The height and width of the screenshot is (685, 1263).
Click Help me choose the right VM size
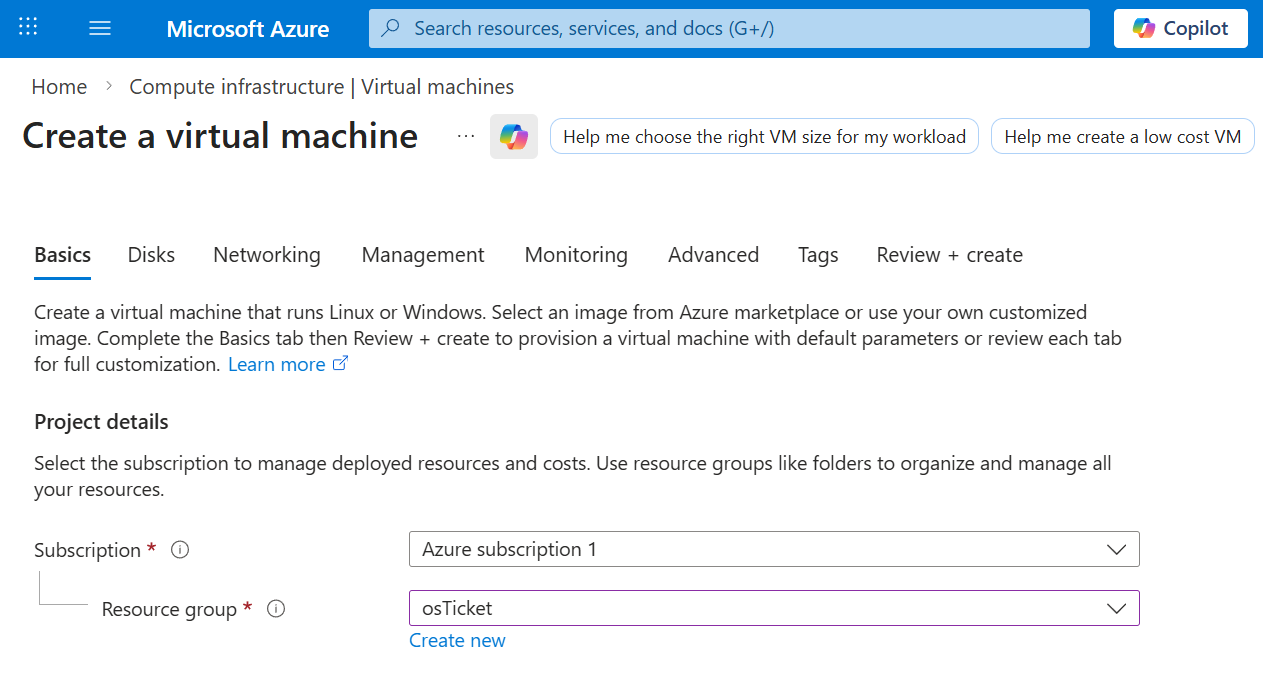(764, 137)
